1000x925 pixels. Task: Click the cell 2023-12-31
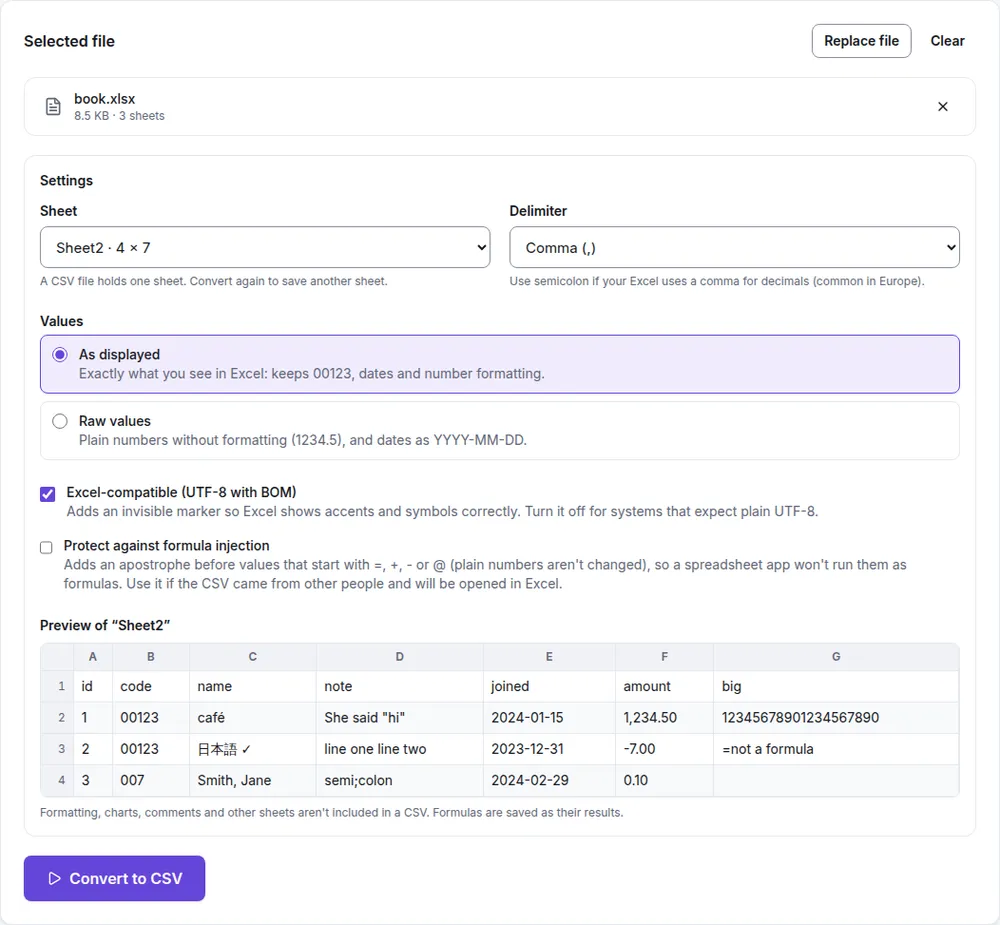click(x=549, y=749)
